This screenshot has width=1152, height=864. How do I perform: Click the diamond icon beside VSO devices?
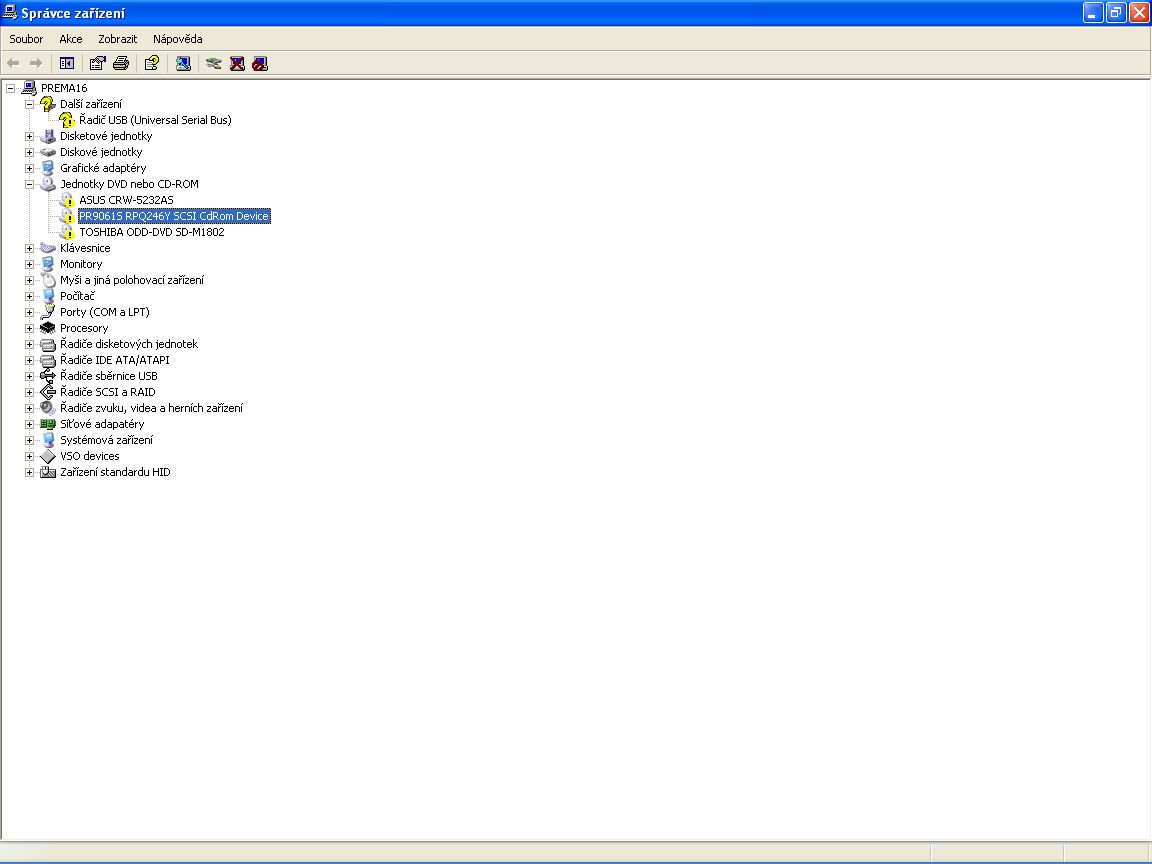(48, 456)
